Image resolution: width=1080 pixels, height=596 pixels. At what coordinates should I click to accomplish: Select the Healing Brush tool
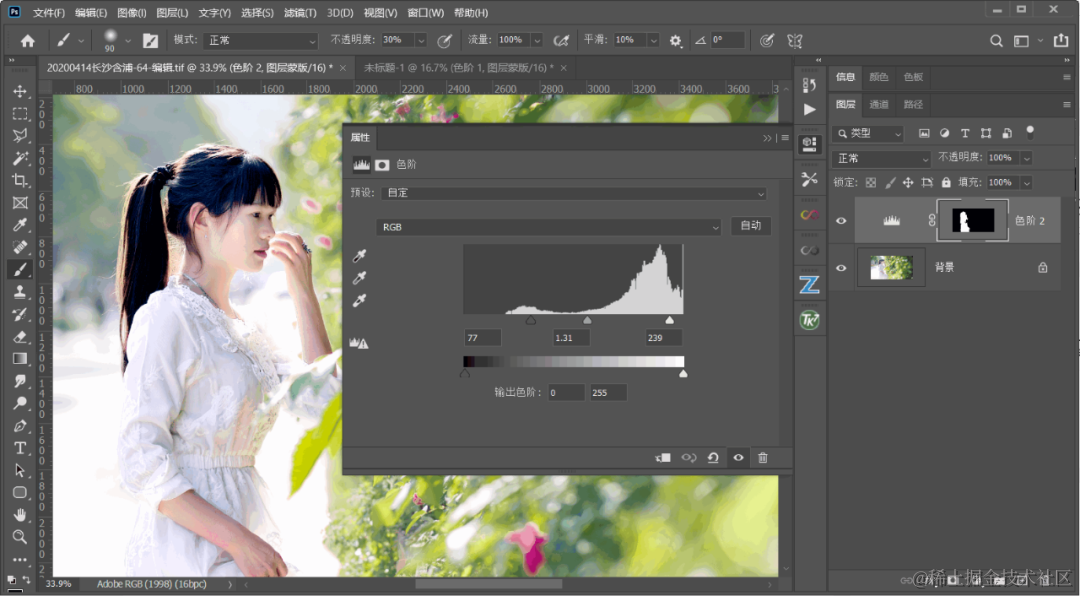[20, 247]
